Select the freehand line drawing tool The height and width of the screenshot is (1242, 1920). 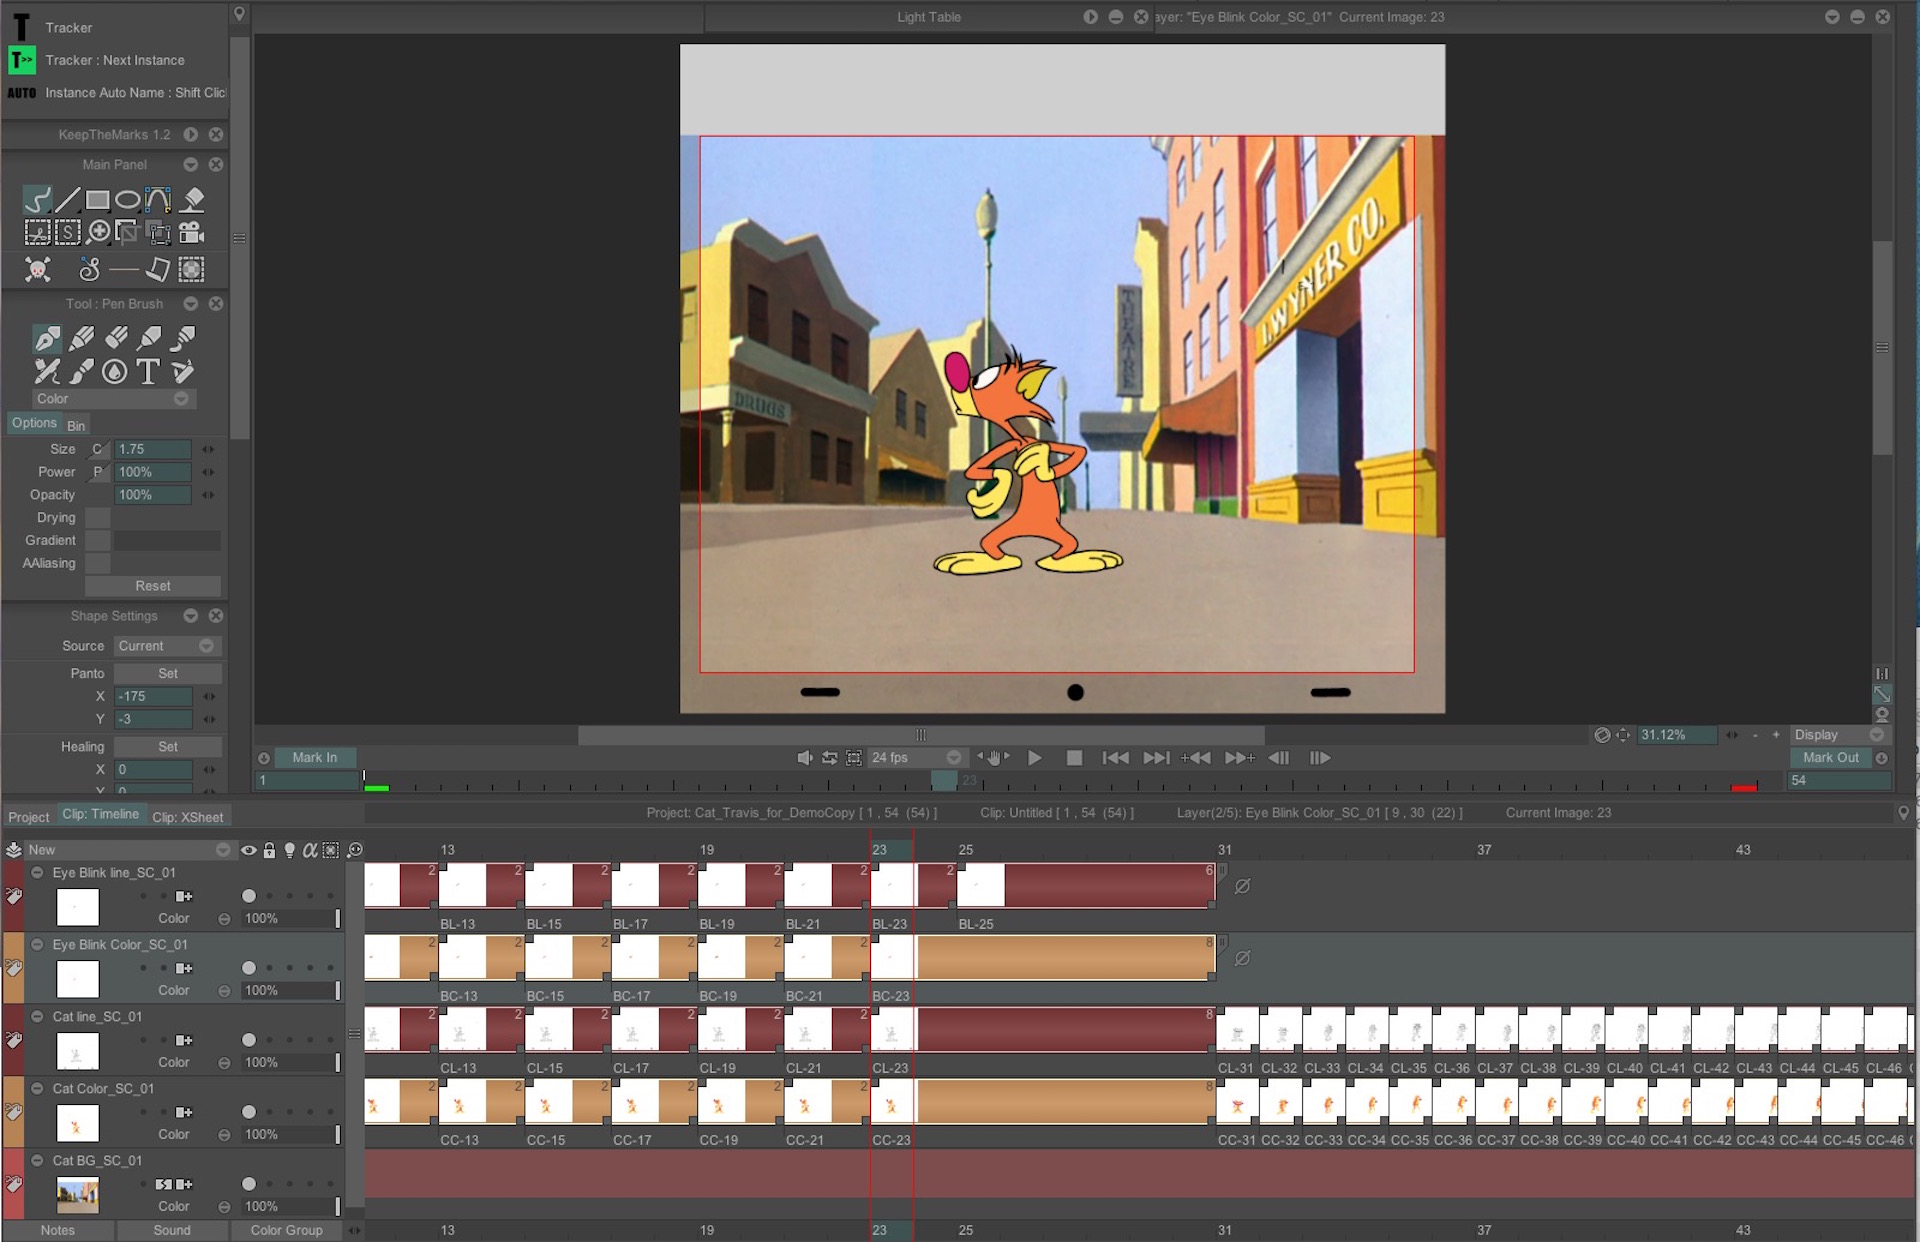pos(37,200)
